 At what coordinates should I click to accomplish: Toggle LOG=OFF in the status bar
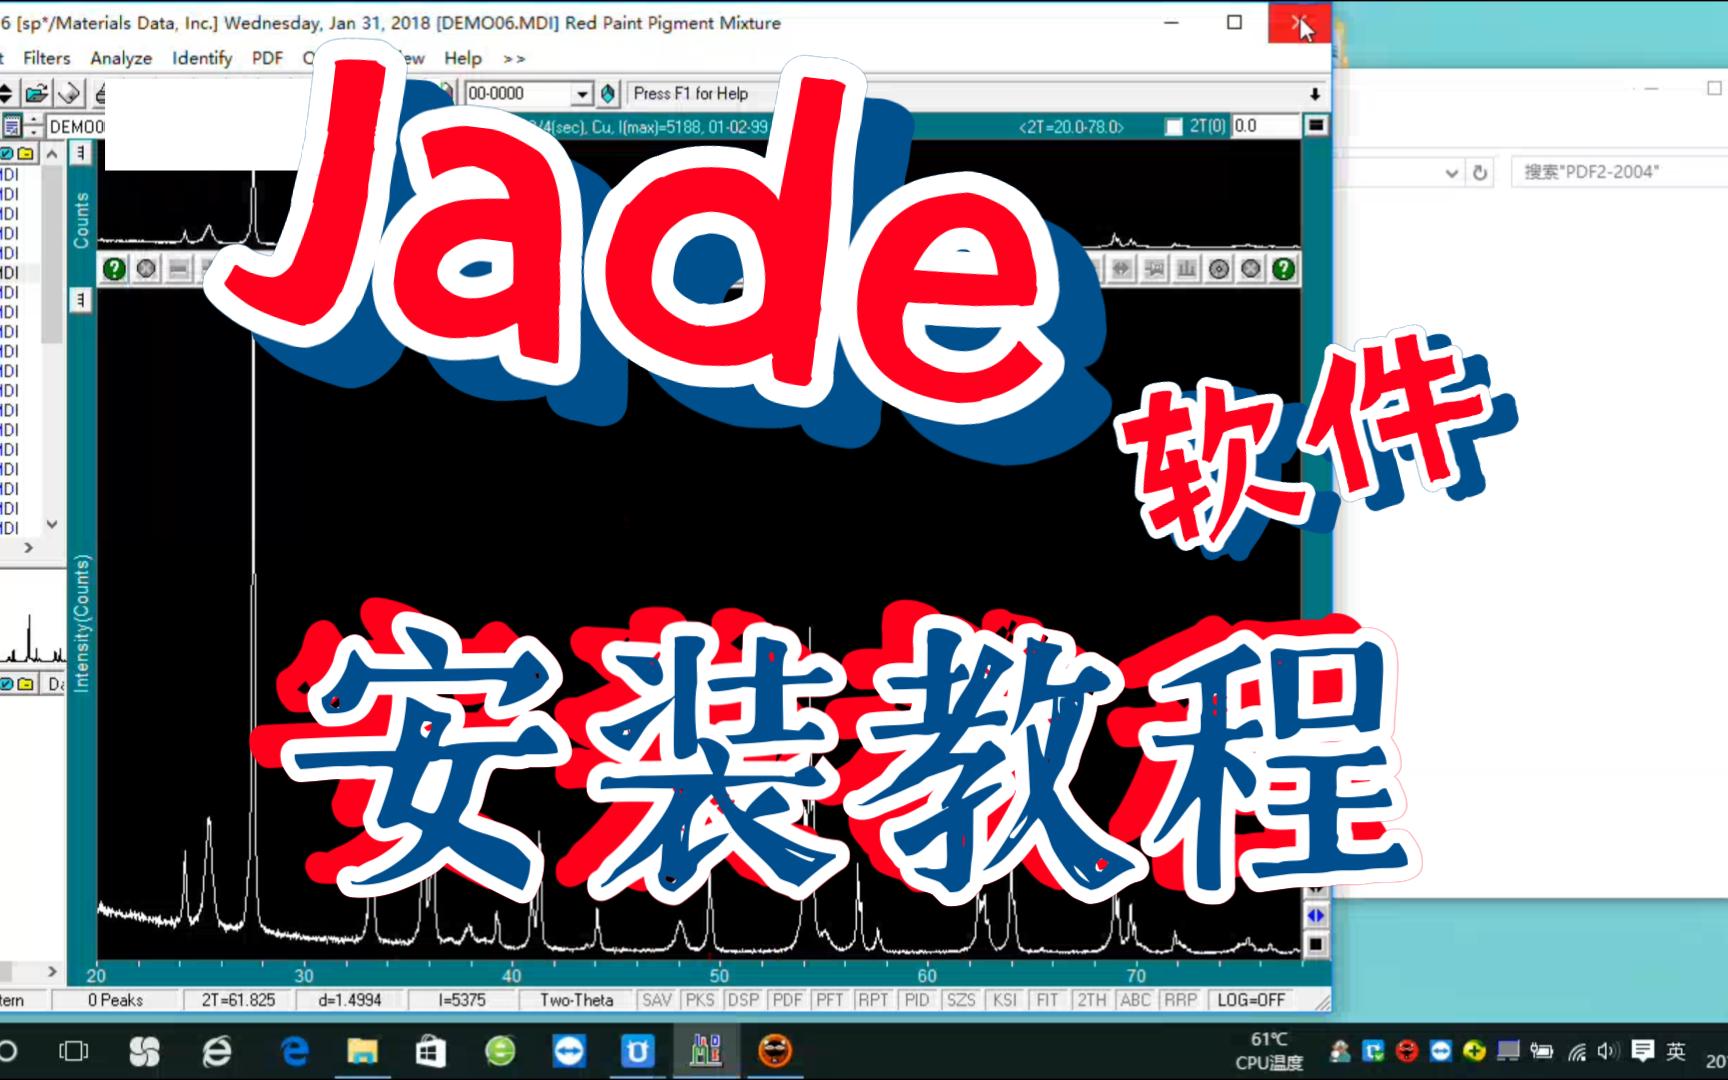click(1251, 1000)
